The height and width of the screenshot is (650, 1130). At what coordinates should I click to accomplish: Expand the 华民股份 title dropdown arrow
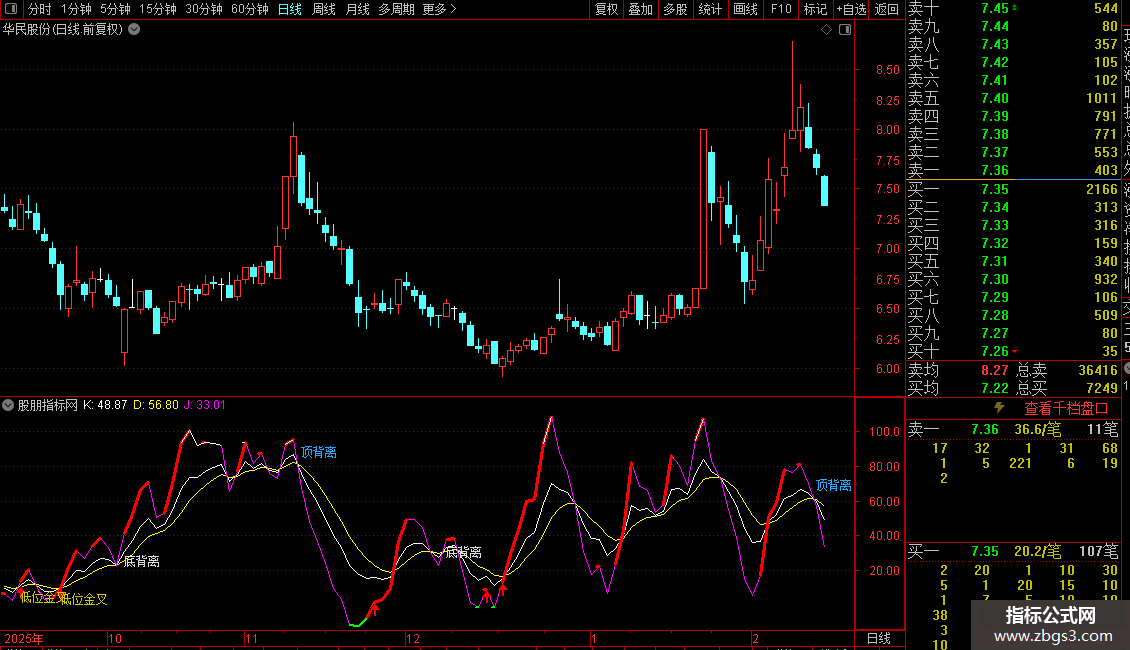coord(134,30)
